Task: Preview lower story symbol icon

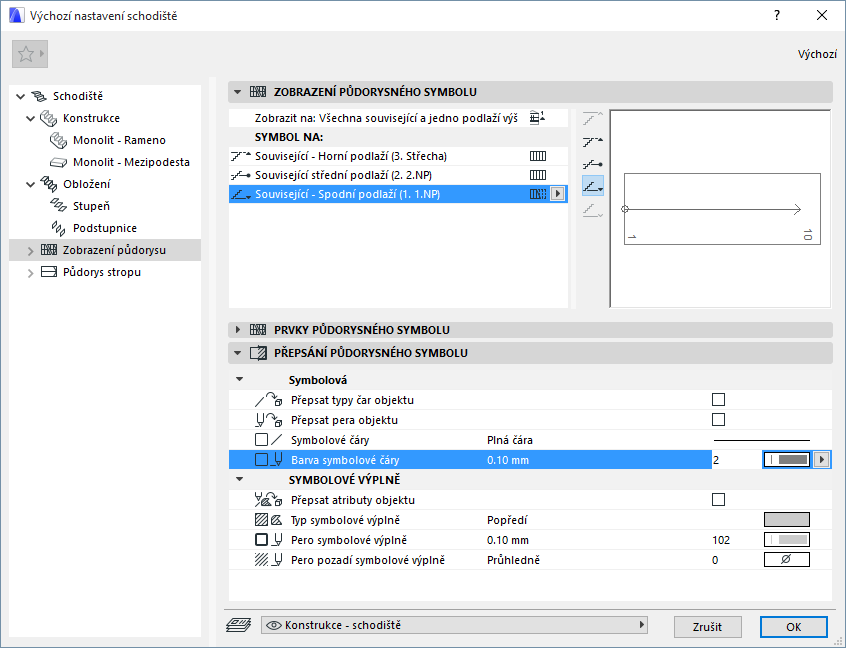Action: [592, 187]
